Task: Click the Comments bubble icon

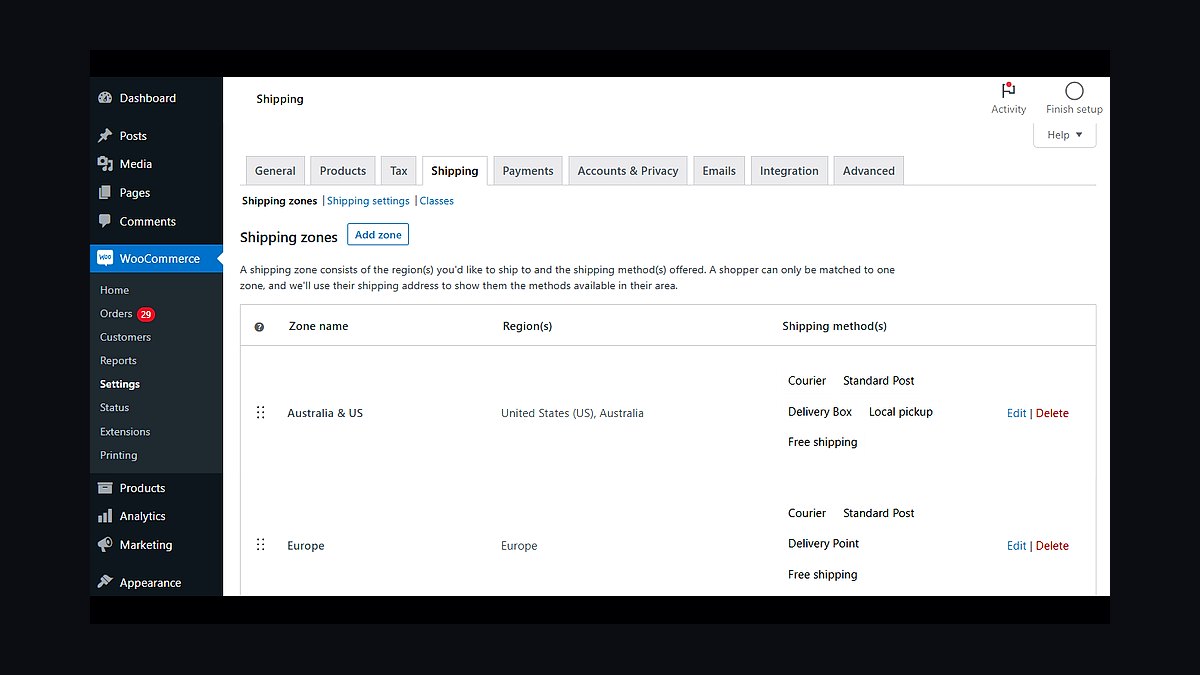Action: (x=105, y=222)
